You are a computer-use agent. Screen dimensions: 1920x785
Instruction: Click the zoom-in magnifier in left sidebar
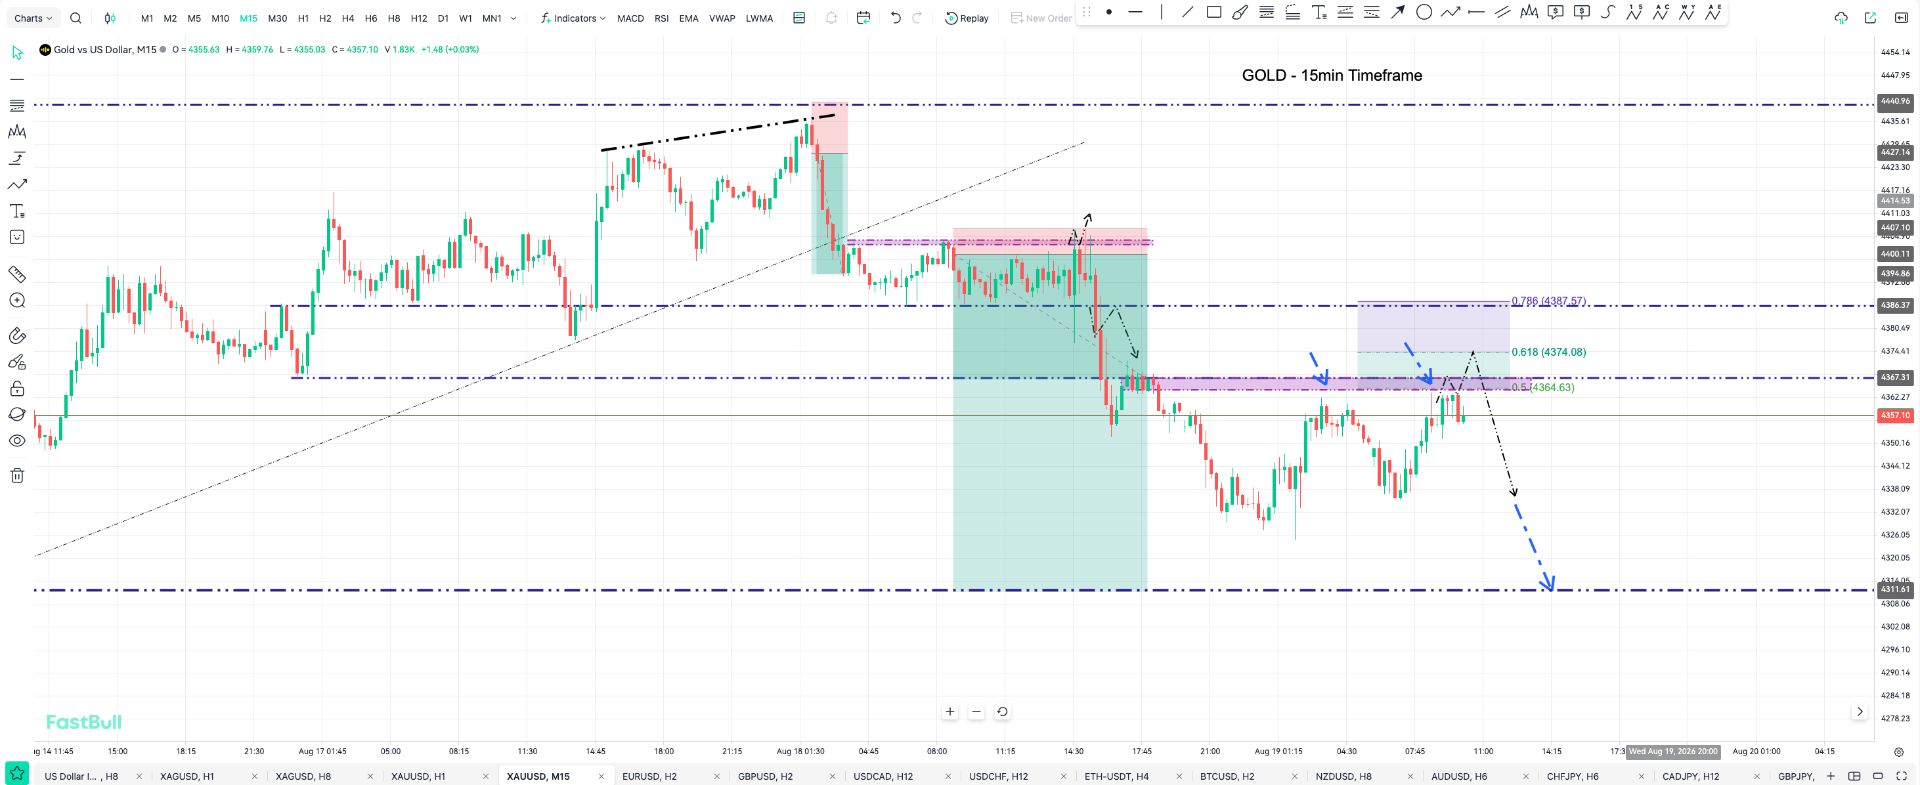[17, 301]
